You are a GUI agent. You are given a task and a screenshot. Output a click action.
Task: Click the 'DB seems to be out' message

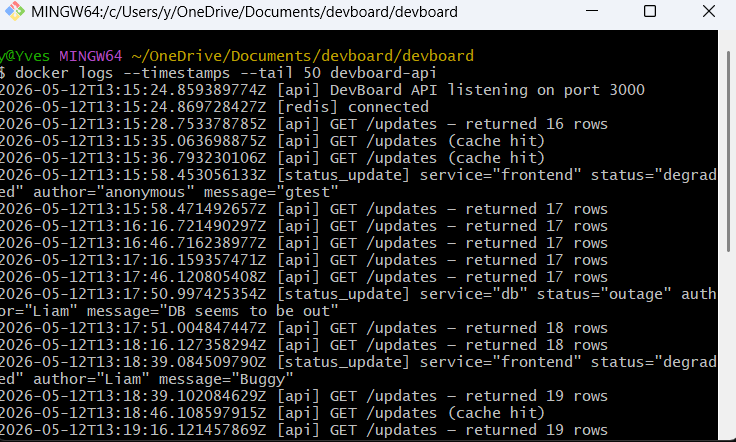(249, 311)
